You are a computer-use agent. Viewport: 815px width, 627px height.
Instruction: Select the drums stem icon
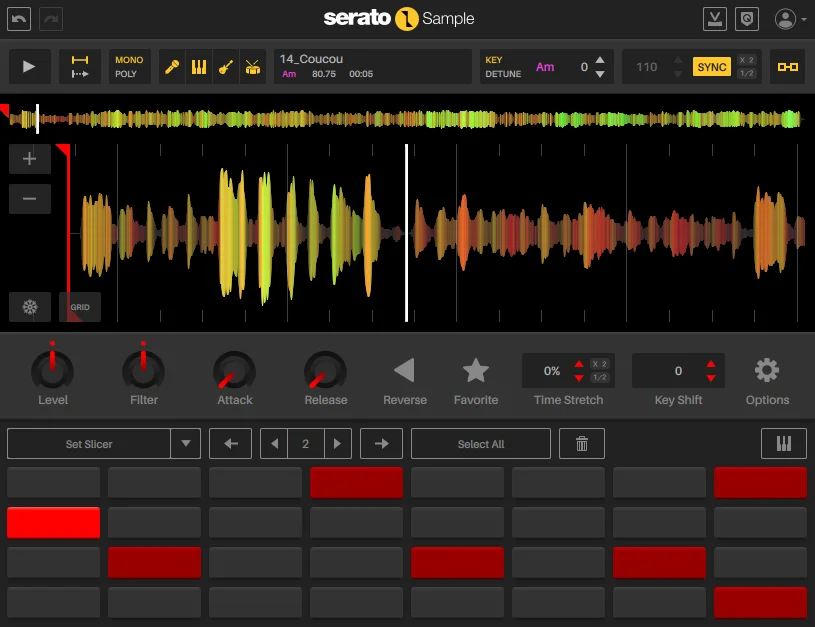tap(253, 67)
